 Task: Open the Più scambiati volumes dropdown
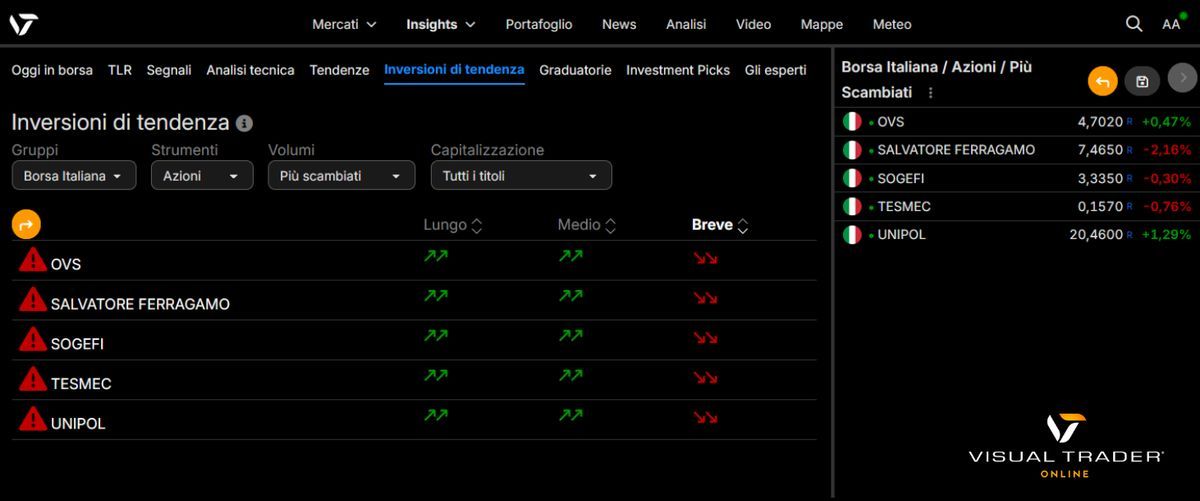(x=341, y=176)
